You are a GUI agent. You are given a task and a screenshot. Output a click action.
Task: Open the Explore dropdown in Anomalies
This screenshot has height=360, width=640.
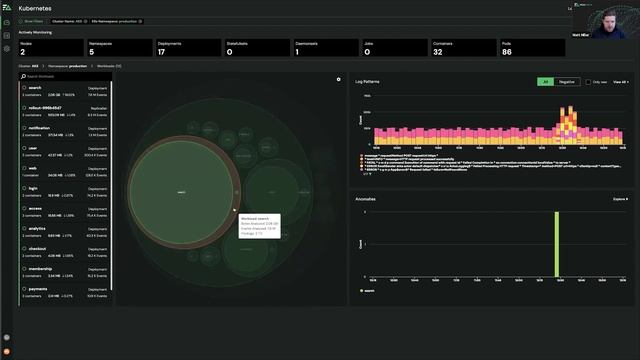pos(620,199)
